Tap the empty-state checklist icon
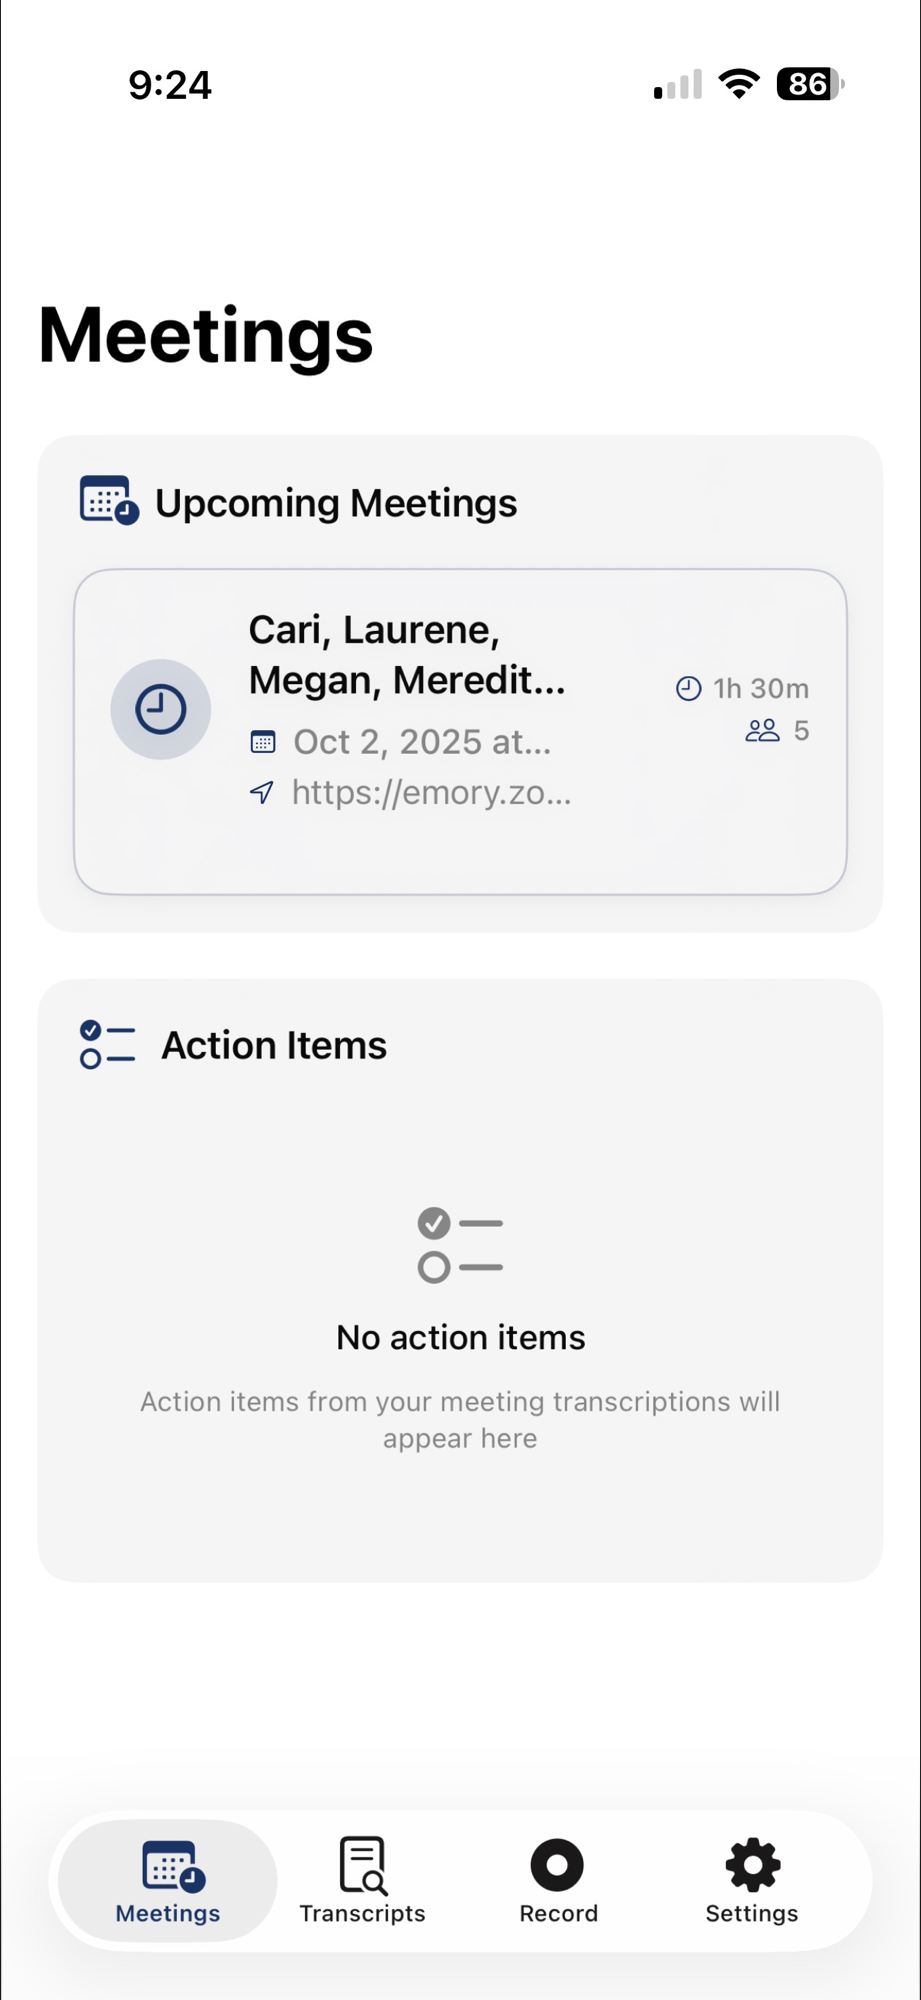 [x=460, y=1245]
